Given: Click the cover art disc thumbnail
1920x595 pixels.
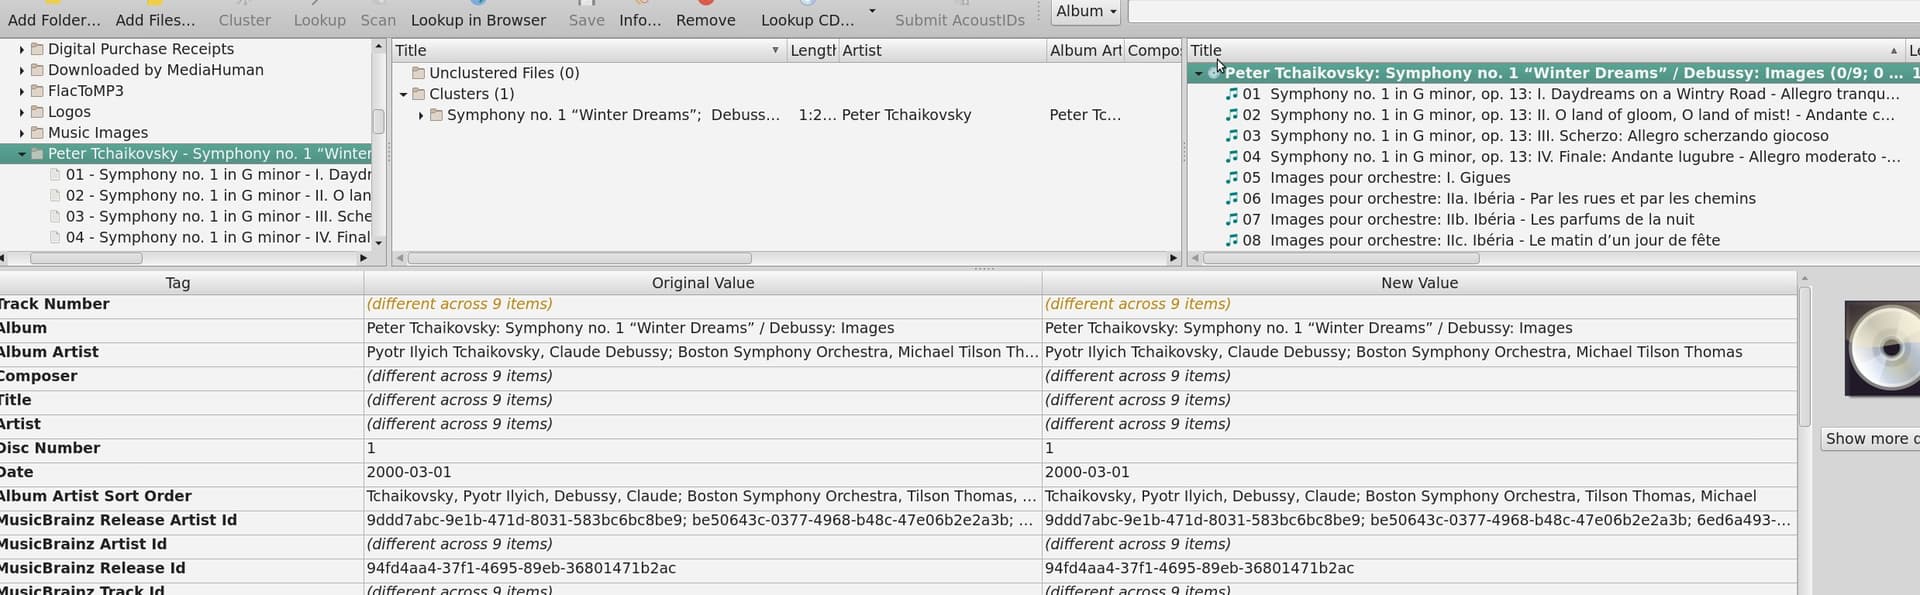Looking at the screenshot, I should (1883, 348).
